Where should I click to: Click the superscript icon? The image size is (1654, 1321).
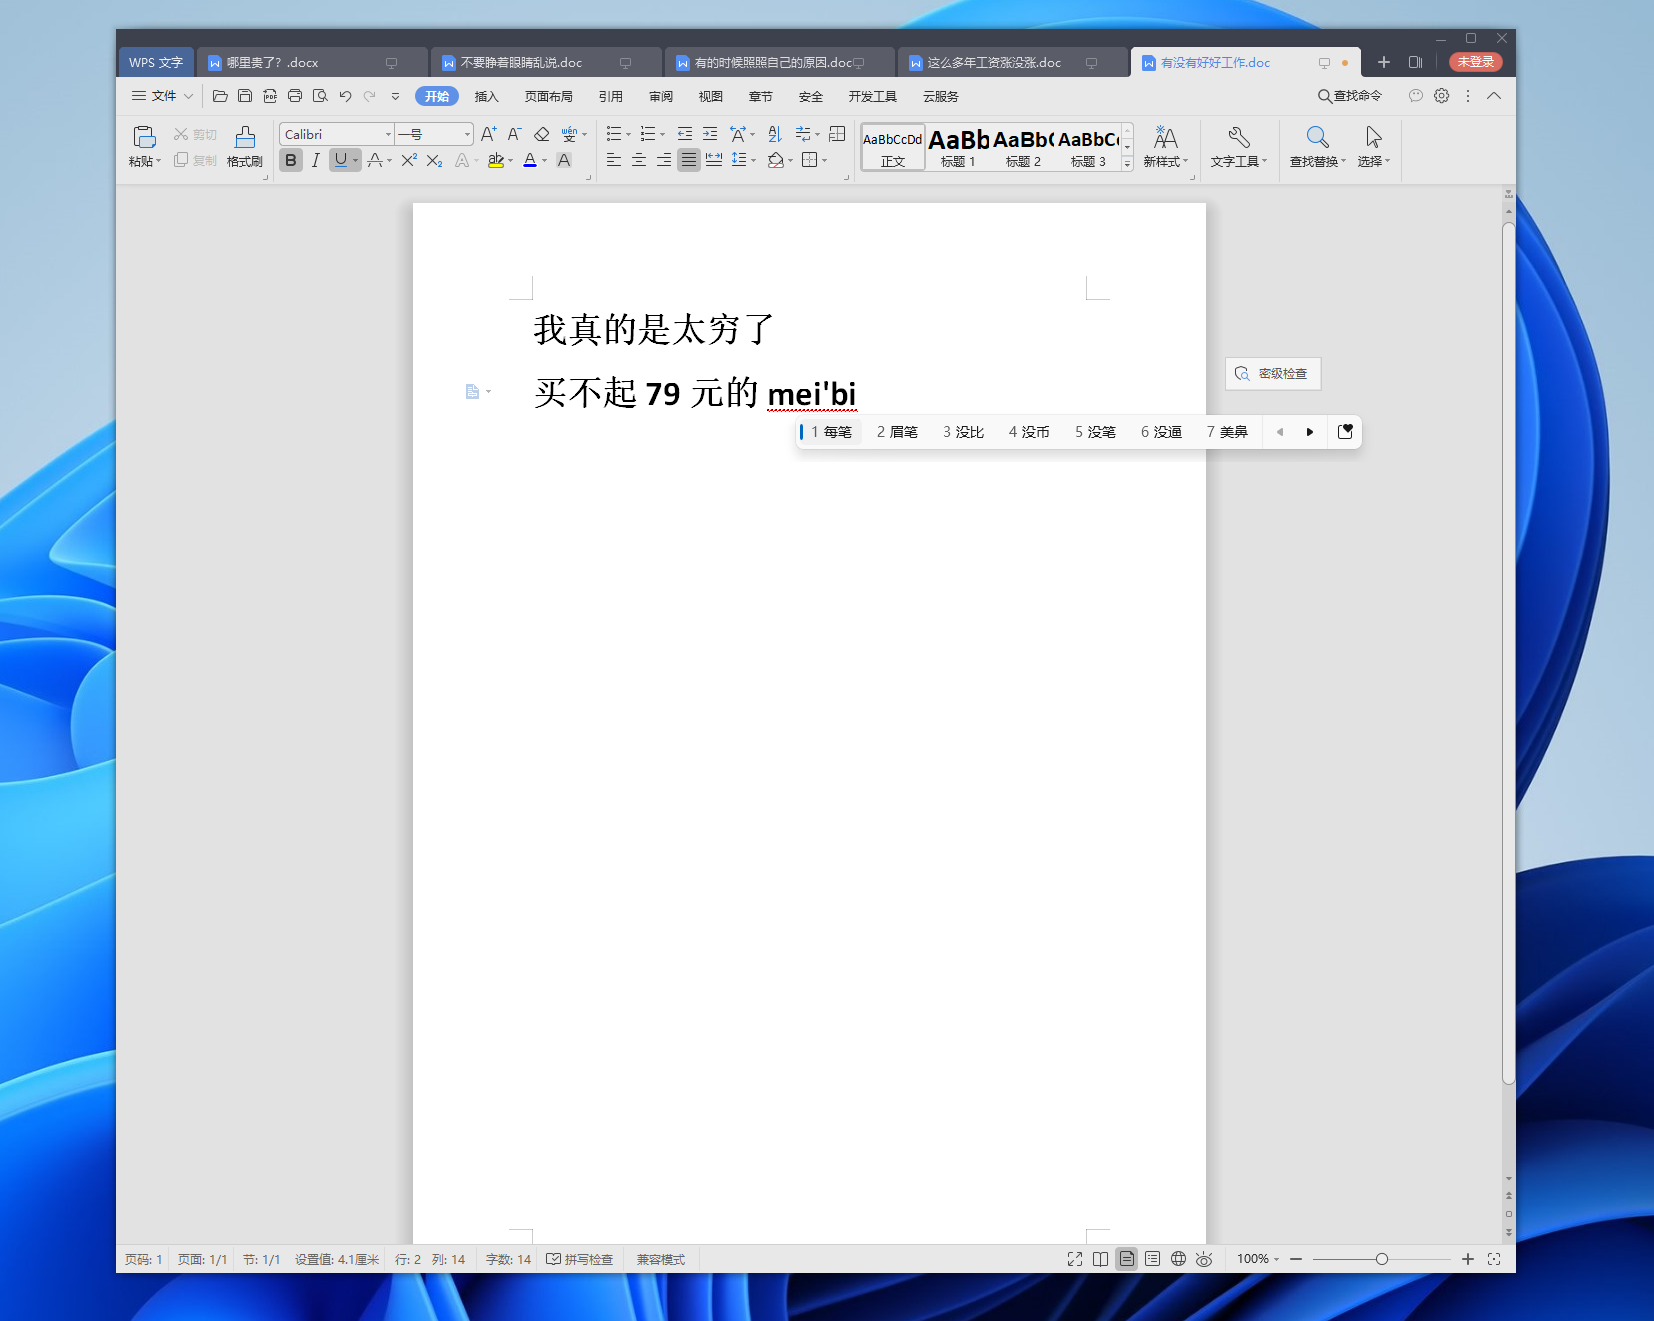coord(409,160)
